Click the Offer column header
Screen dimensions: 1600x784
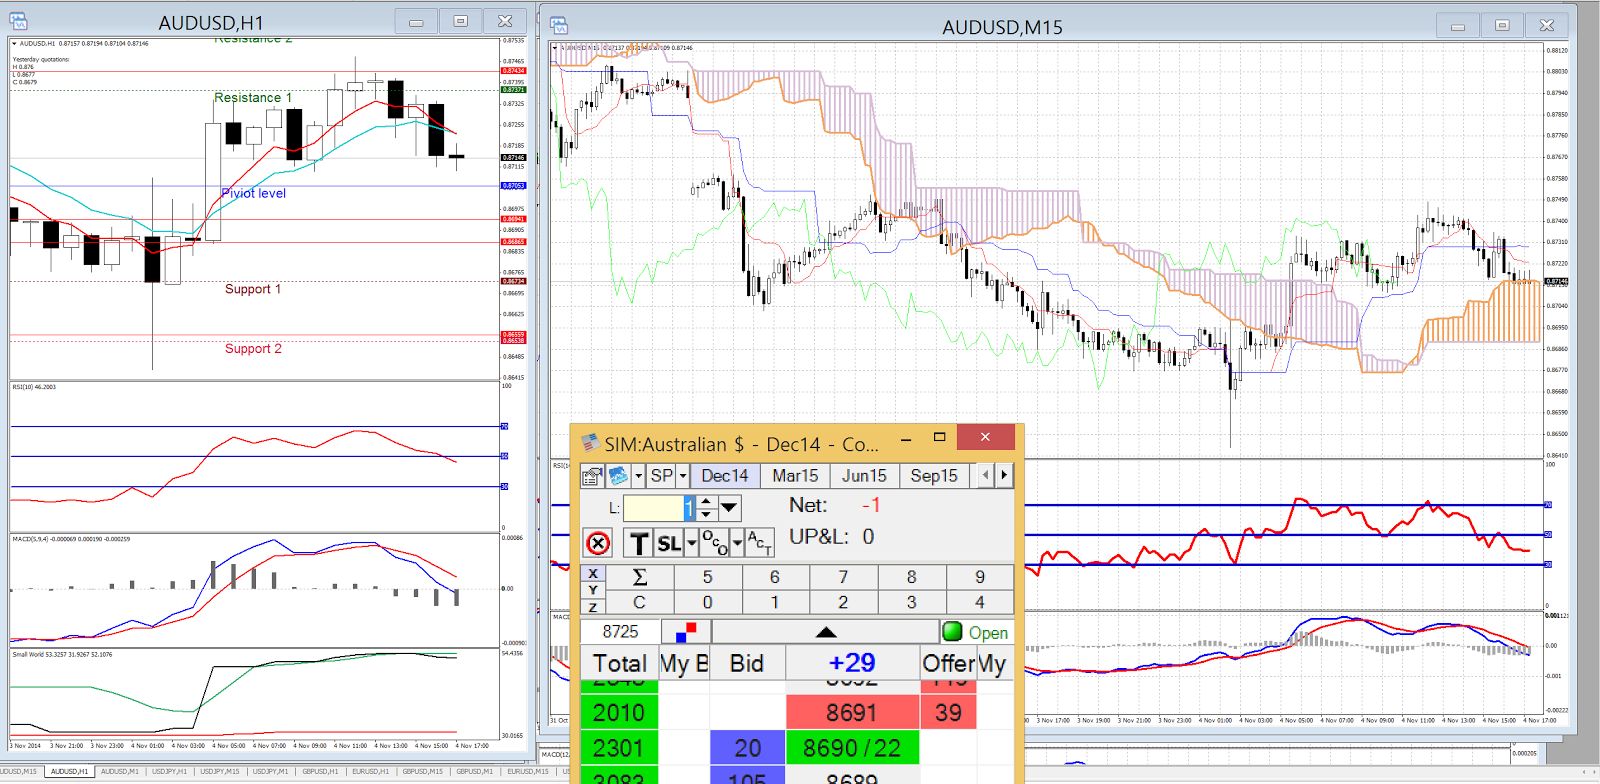tap(948, 663)
